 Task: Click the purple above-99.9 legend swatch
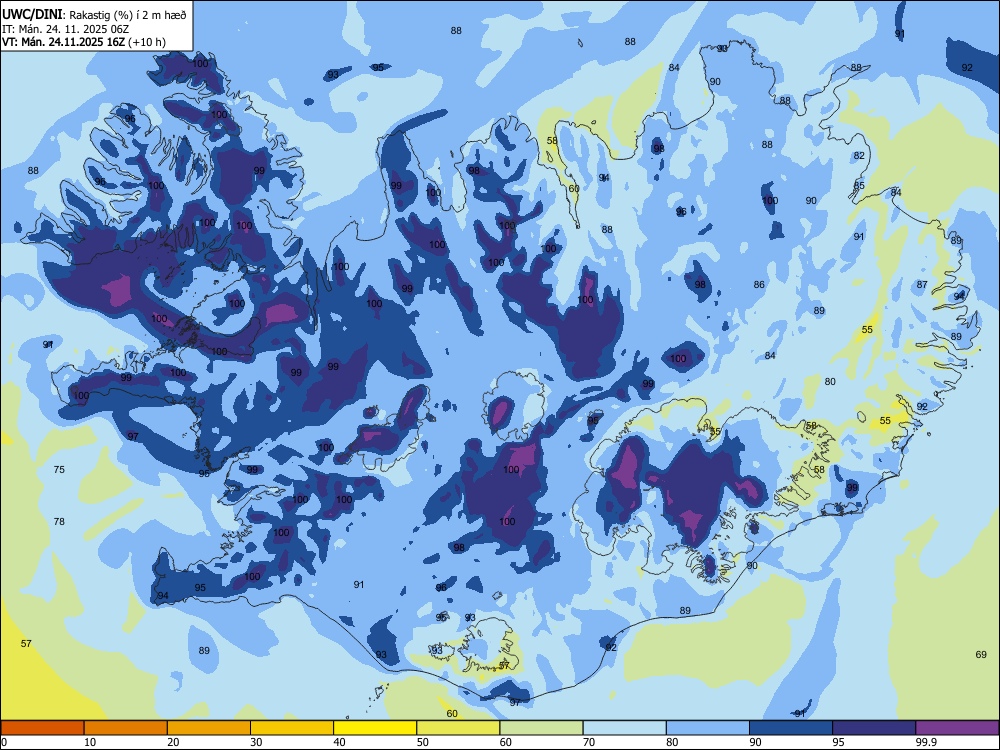point(957,728)
